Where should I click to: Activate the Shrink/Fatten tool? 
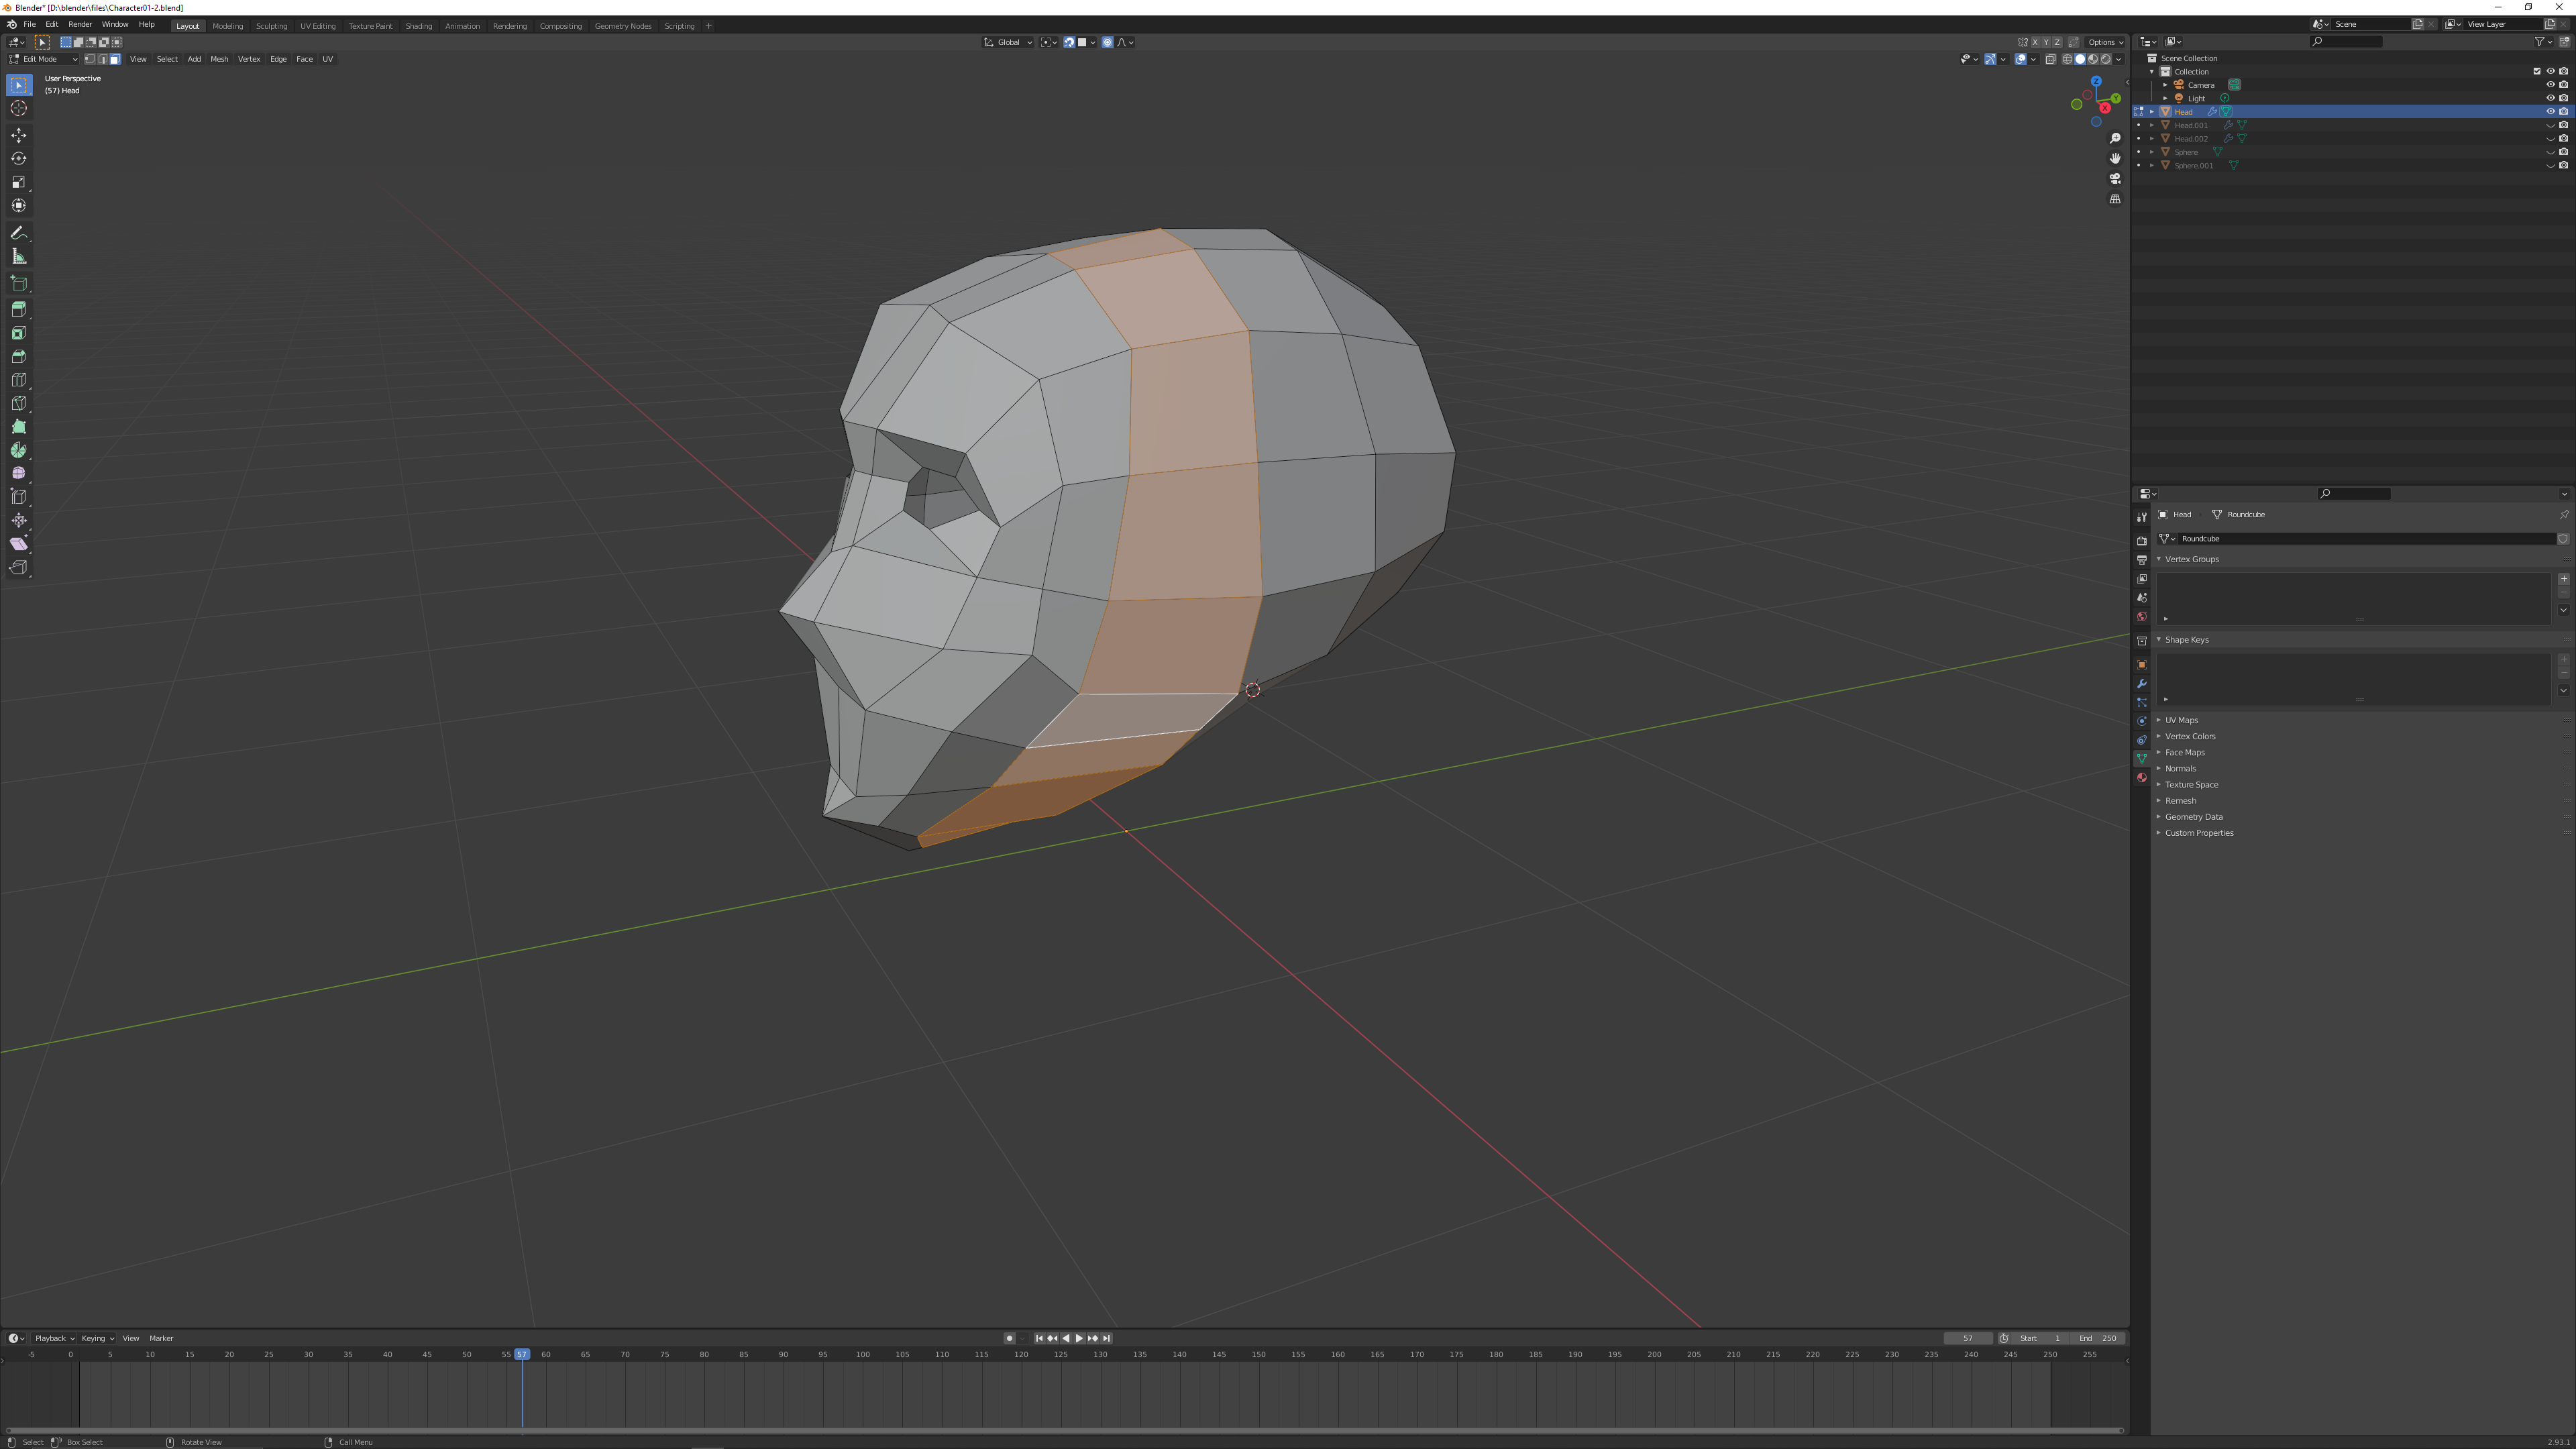coord(18,520)
